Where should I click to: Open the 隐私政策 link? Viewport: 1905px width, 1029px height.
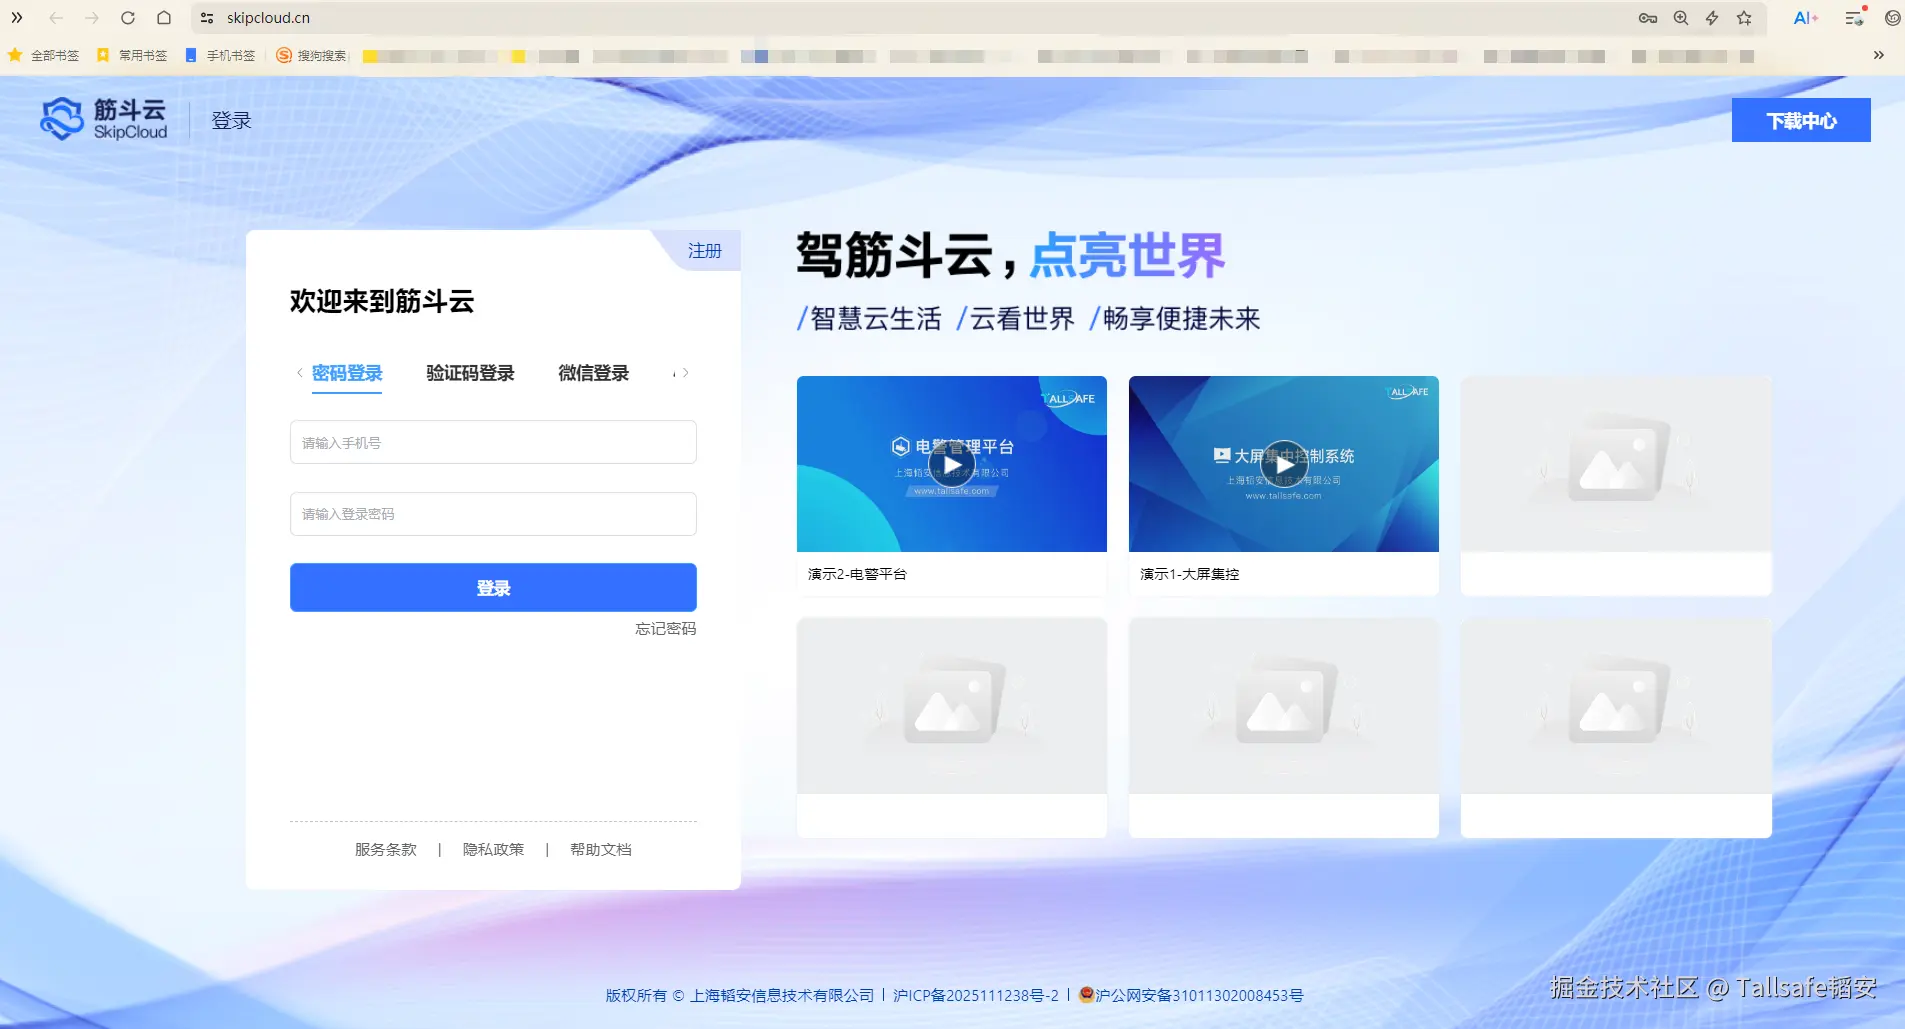click(x=493, y=850)
